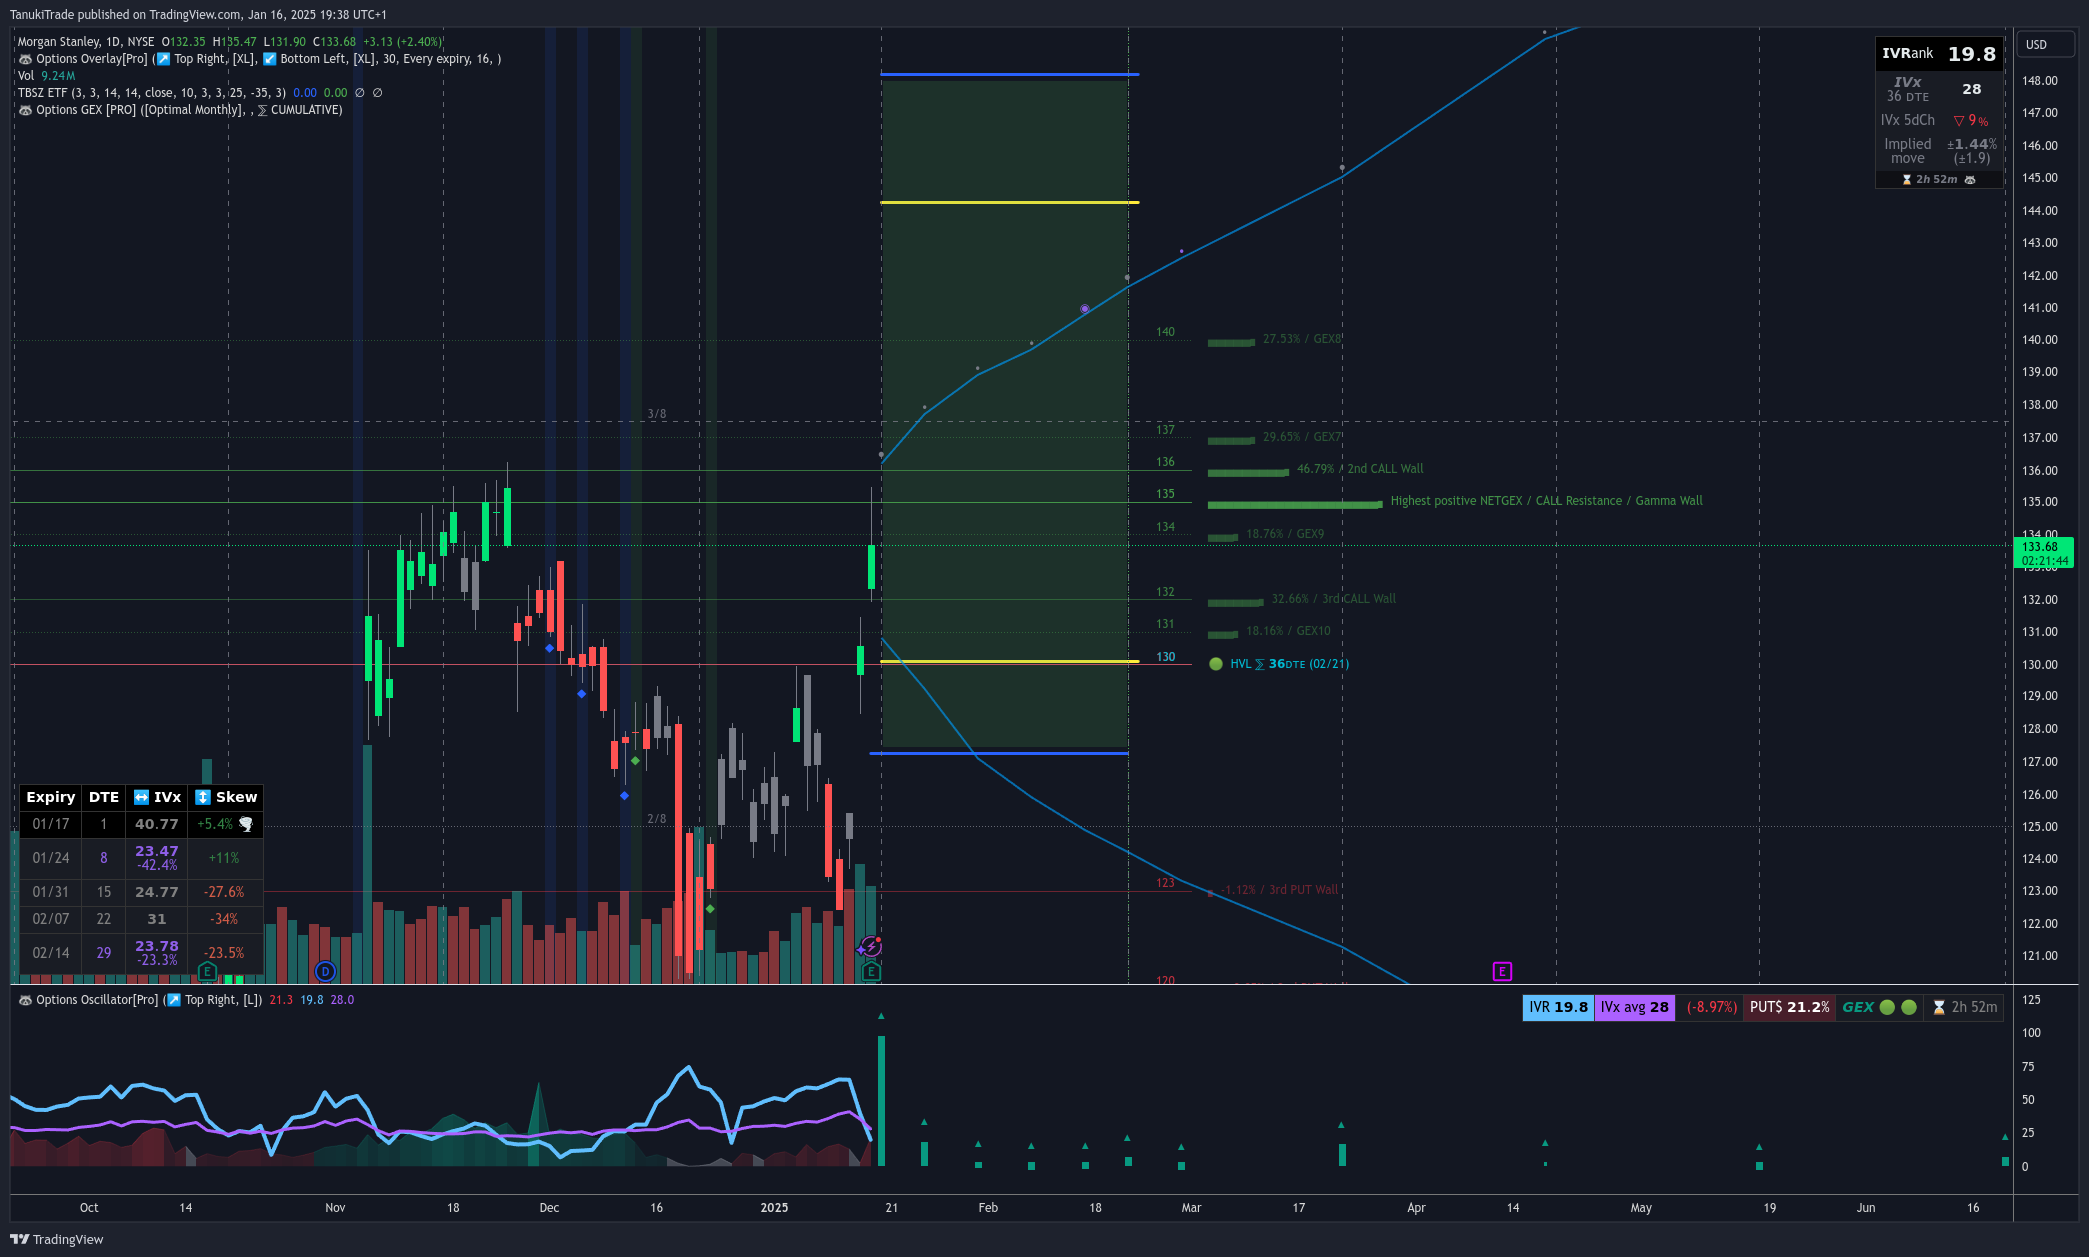Click the IVx column header

point(157,797)
